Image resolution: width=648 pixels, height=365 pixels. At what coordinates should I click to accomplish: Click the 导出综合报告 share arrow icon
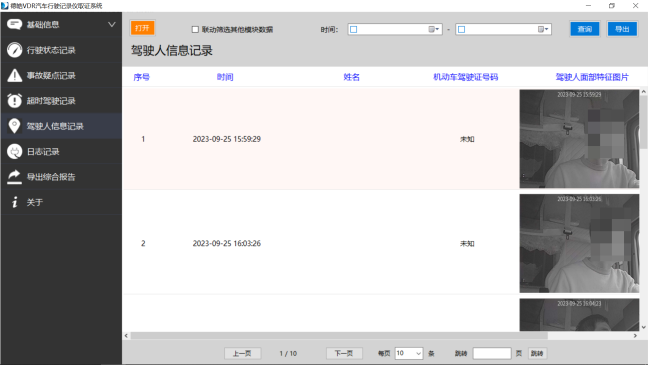pyautogui.click(x=14, y=177)
